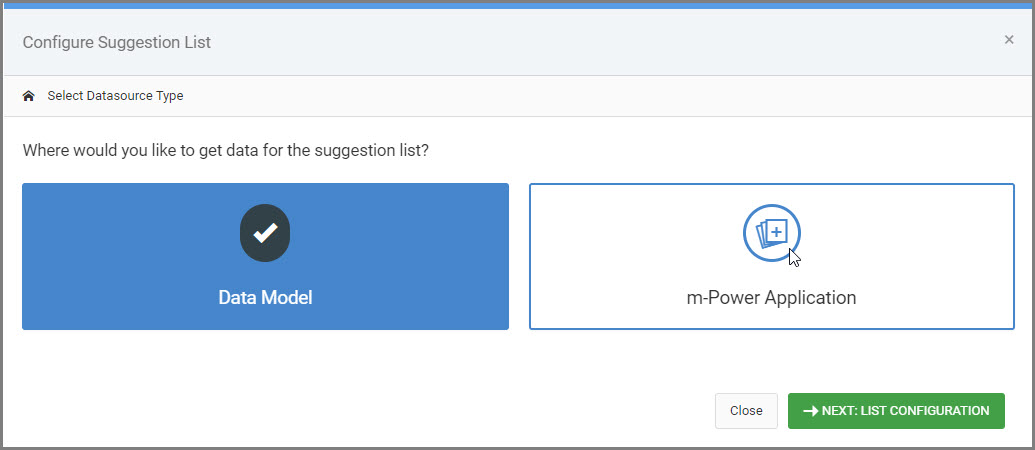Click the arrow icon on Next button
This screenshot has height=450, width=1035.
(x=811, y=411)
